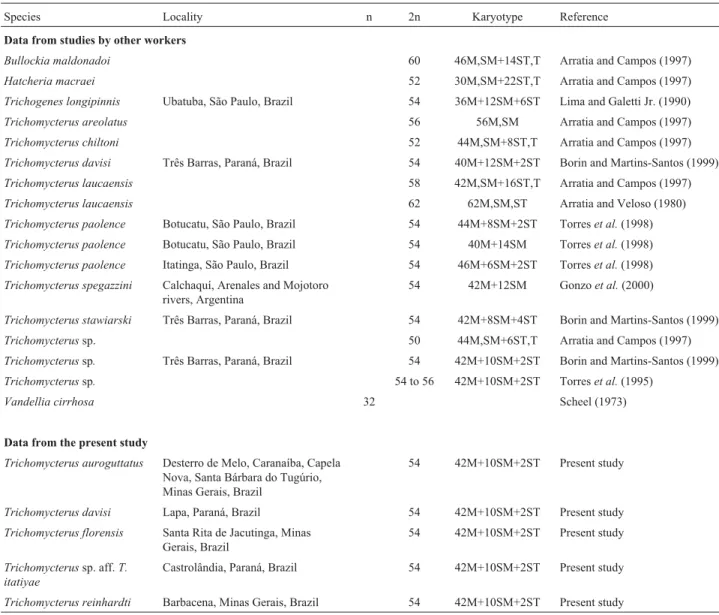Click 2n value 62 for Trichomycterus laucaensis
Viewport: 719px width, 615px height.
point(414,204)
